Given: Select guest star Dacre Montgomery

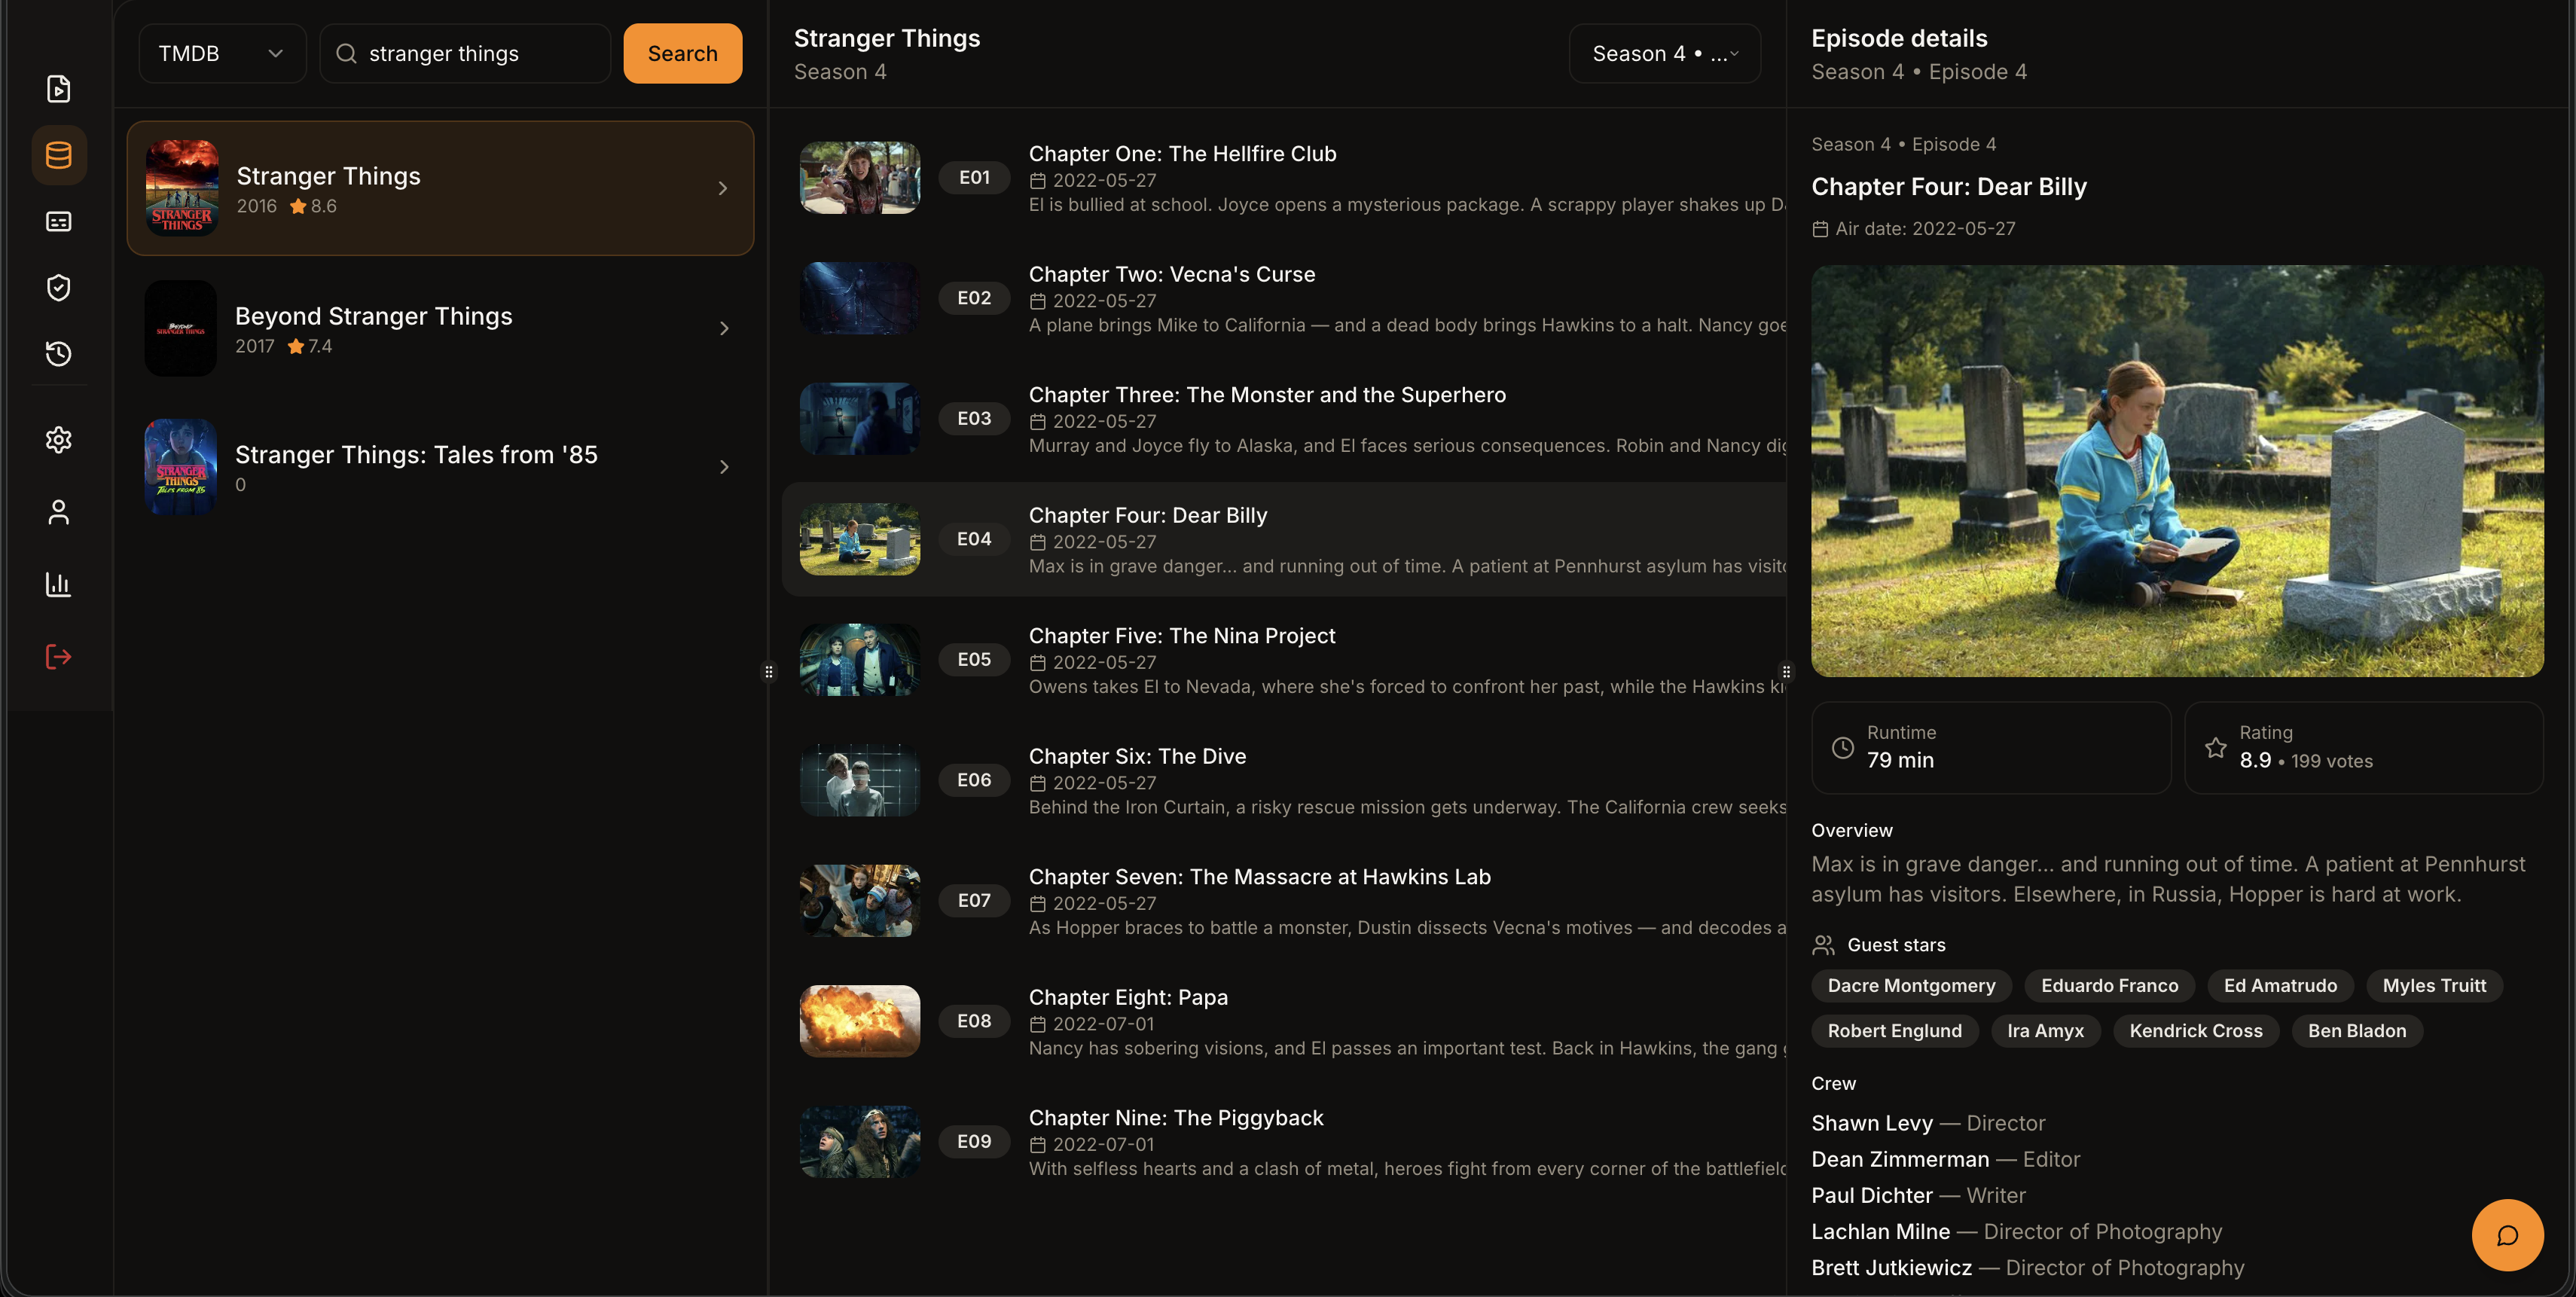Looking at the screenshot, I should pos(1910,985).
